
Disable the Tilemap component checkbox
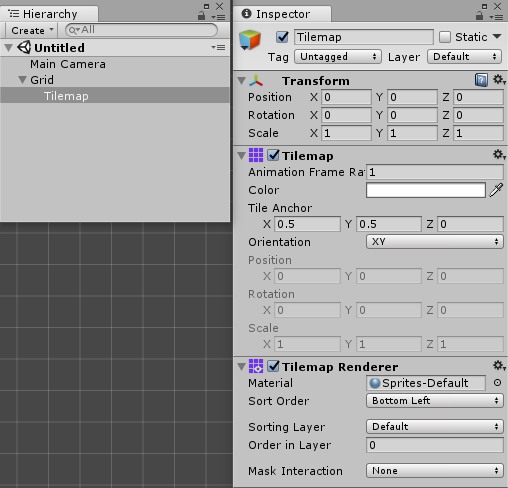pyautogui.click(x=273, y=155)
